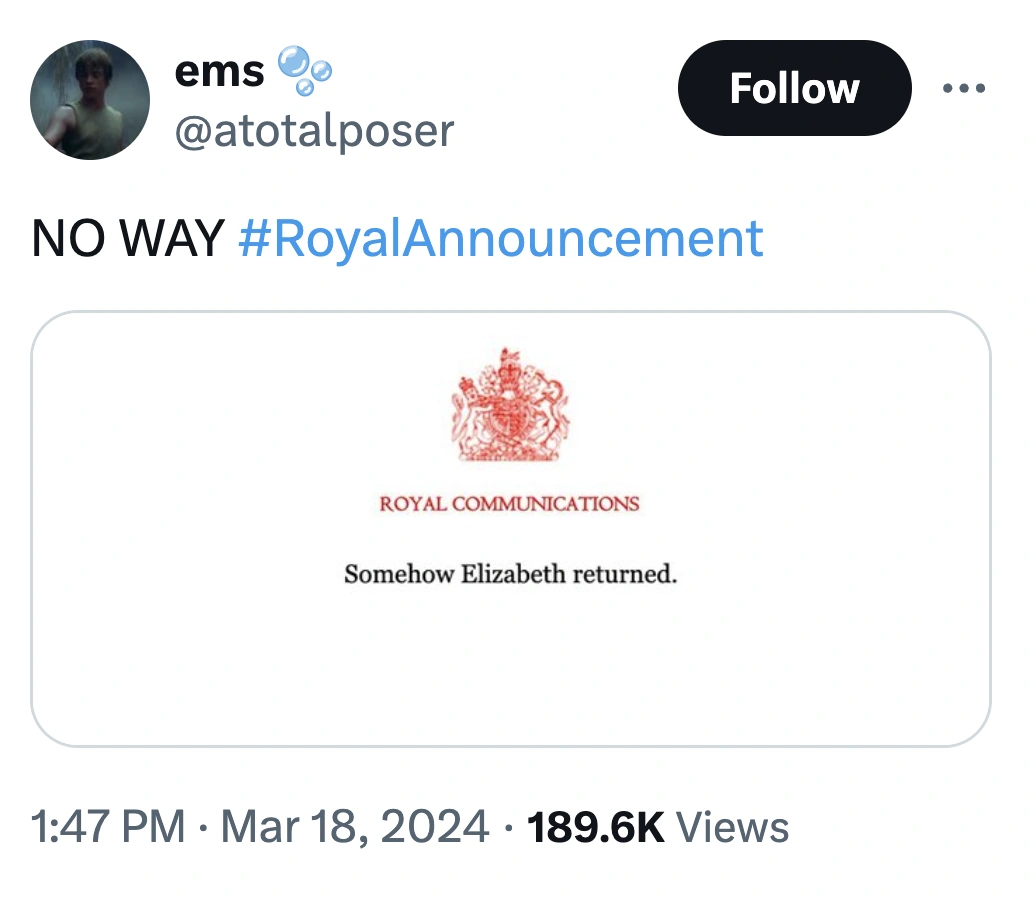Click the display name "ems"

[x=219, y=70]
